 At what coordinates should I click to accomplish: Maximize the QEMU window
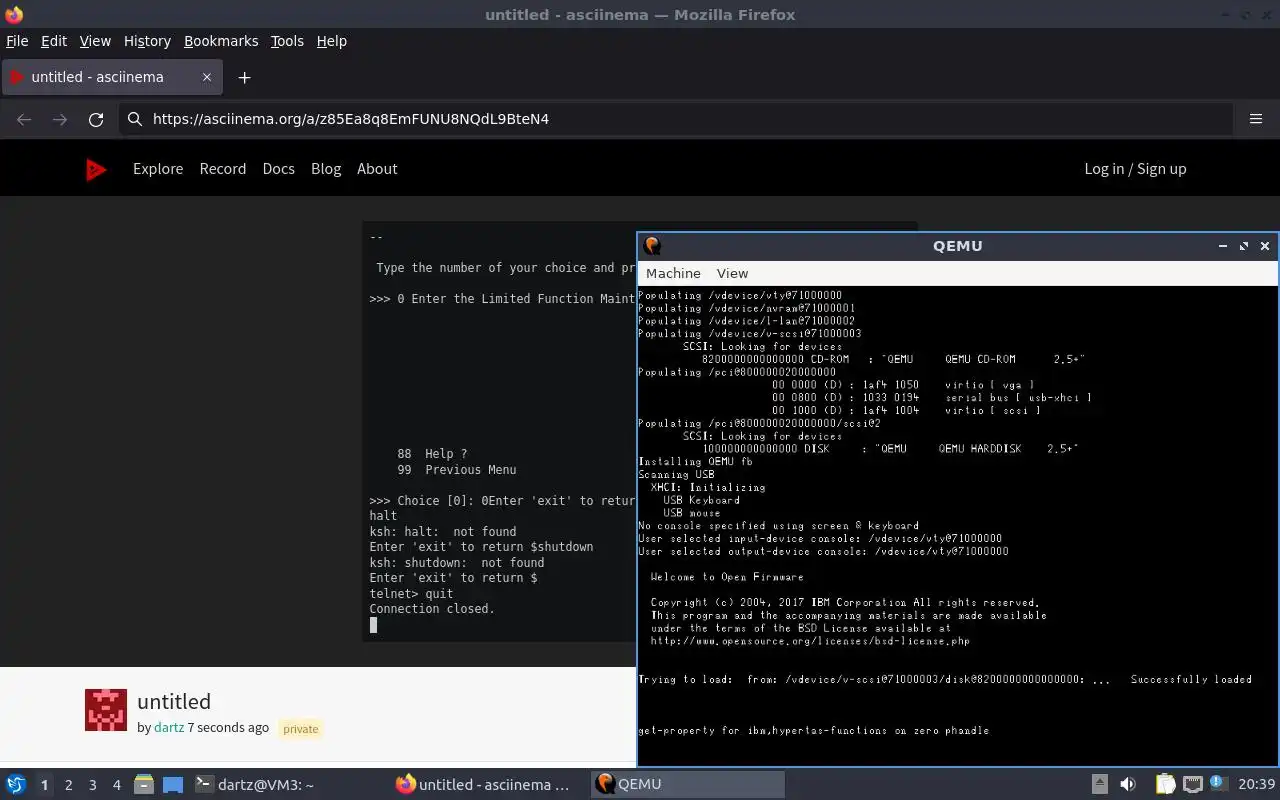(x=1244, y=246)
